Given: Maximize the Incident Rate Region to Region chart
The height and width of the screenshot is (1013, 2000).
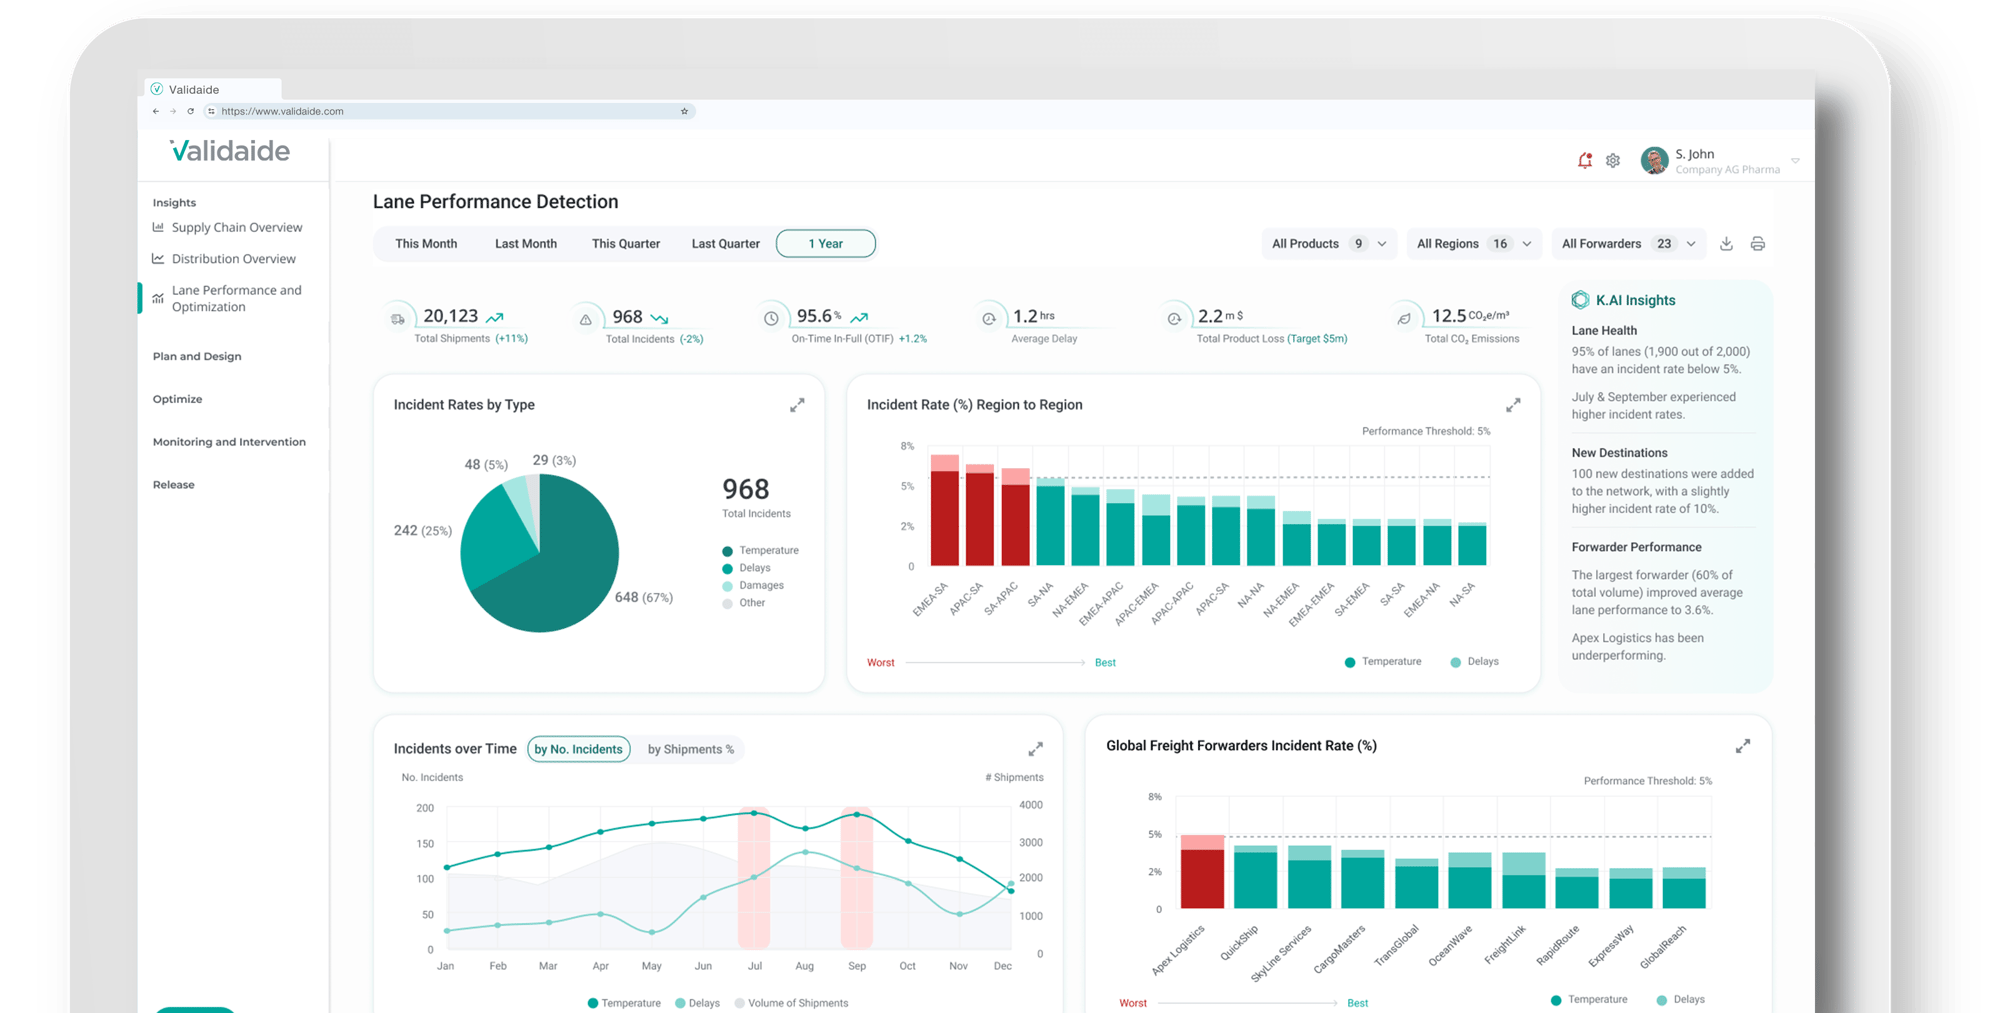Looking at the screenshot, I should tap(1513, 405).
